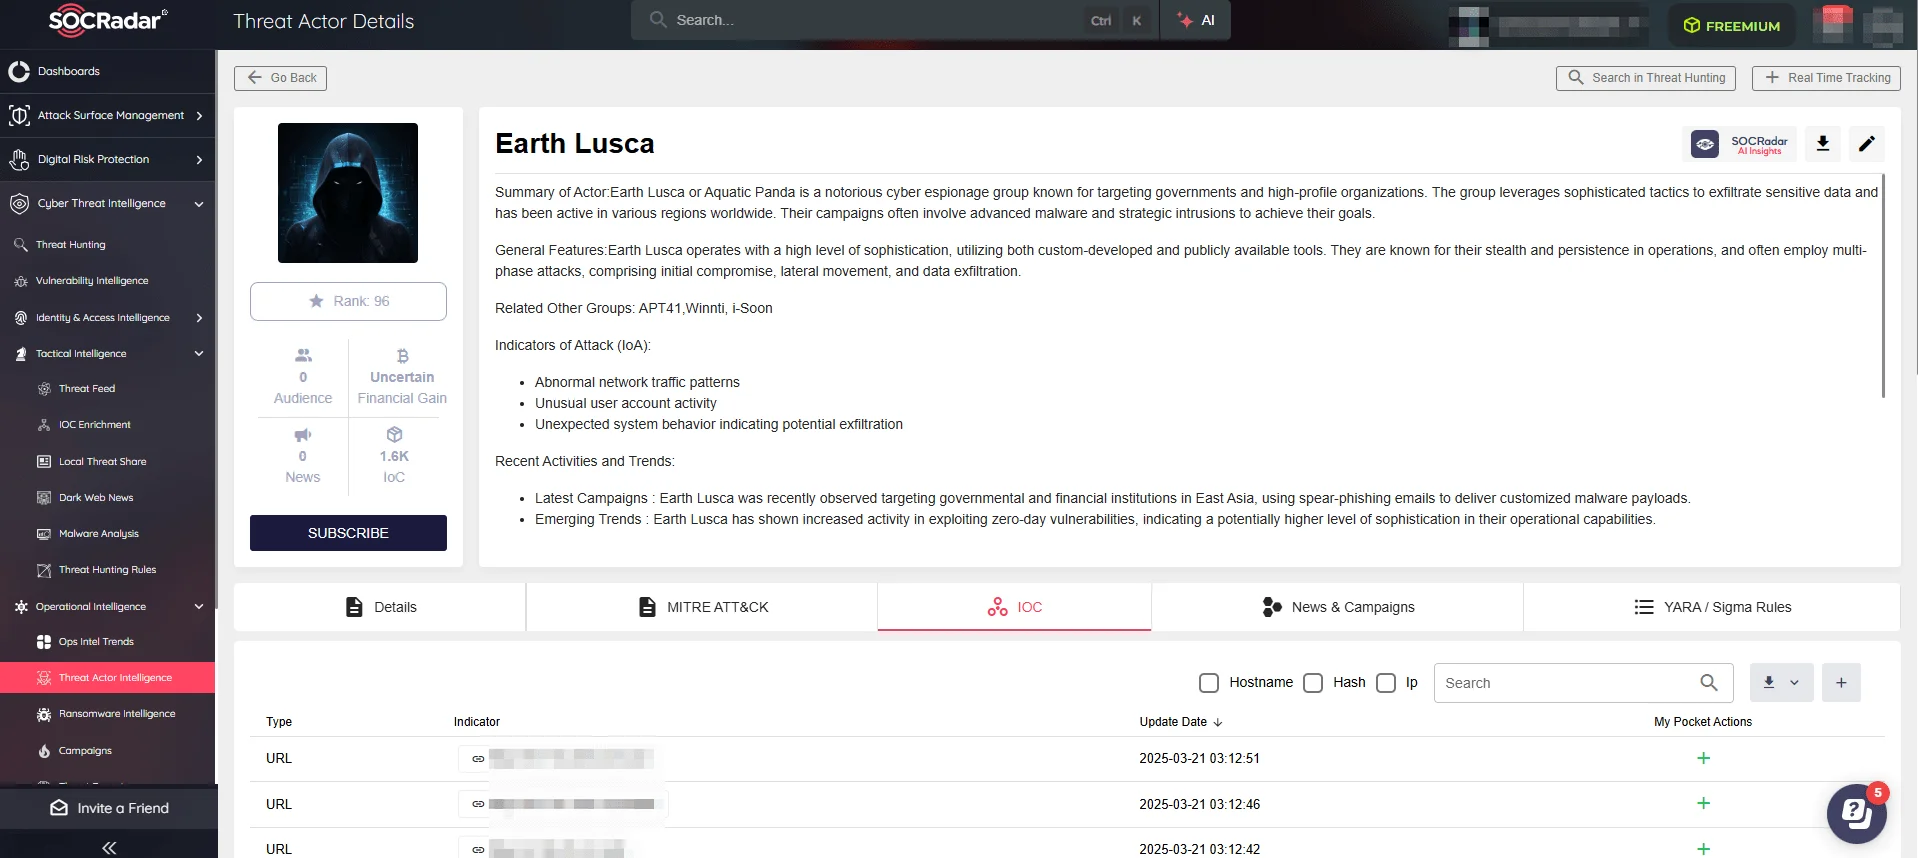Edit threat actor with pencil icon
The width and height of the screenshot is (1918, 858).
tap(1867, 144)
